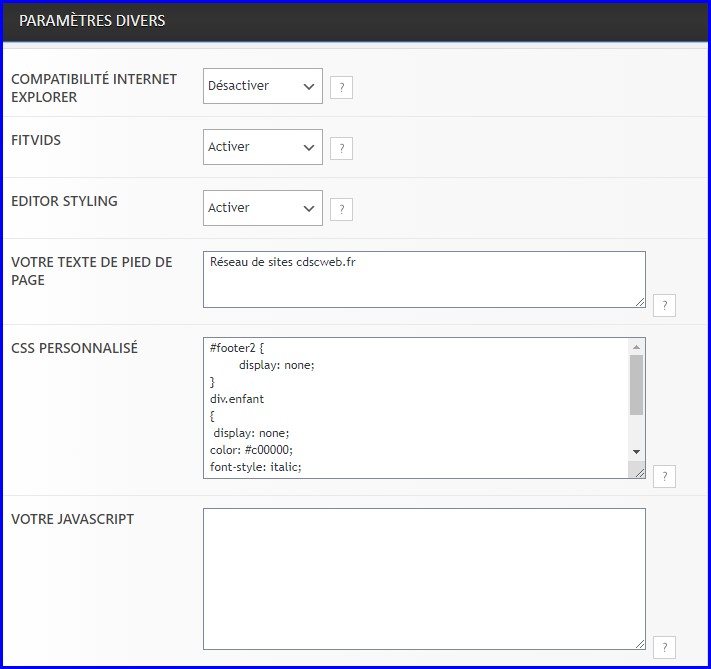
Task: Click the Editor Styling help icon
Action: (341, 210)
